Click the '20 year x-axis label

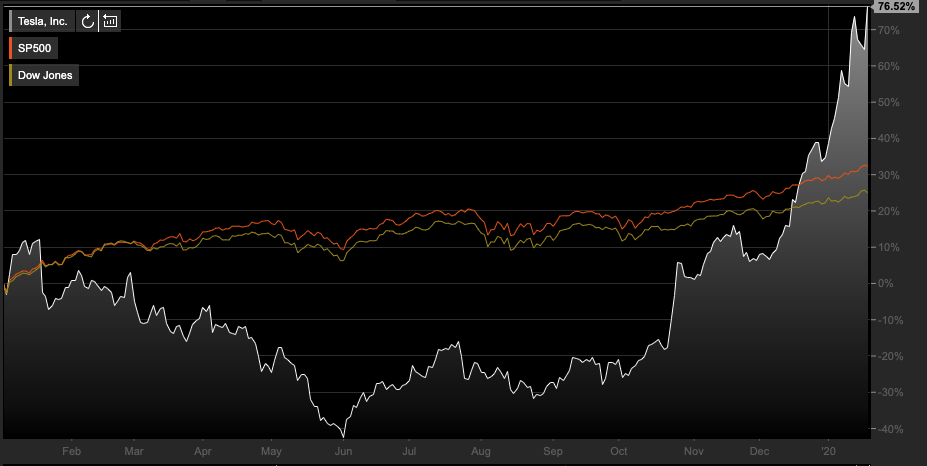[829, 451]
